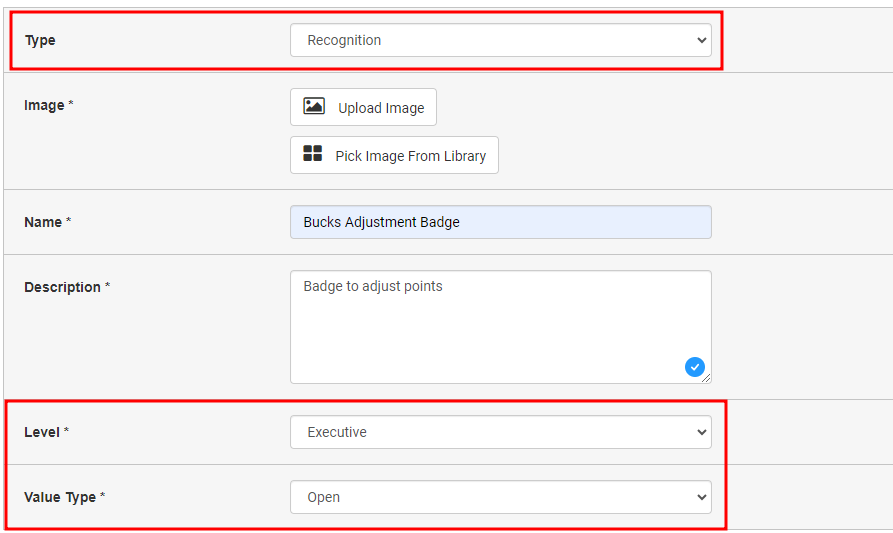Image resolution: width=893 pixels, height=533 pixels.
Task: Click the picture icon on Upload Image
Action: click(x=314, y=106)
